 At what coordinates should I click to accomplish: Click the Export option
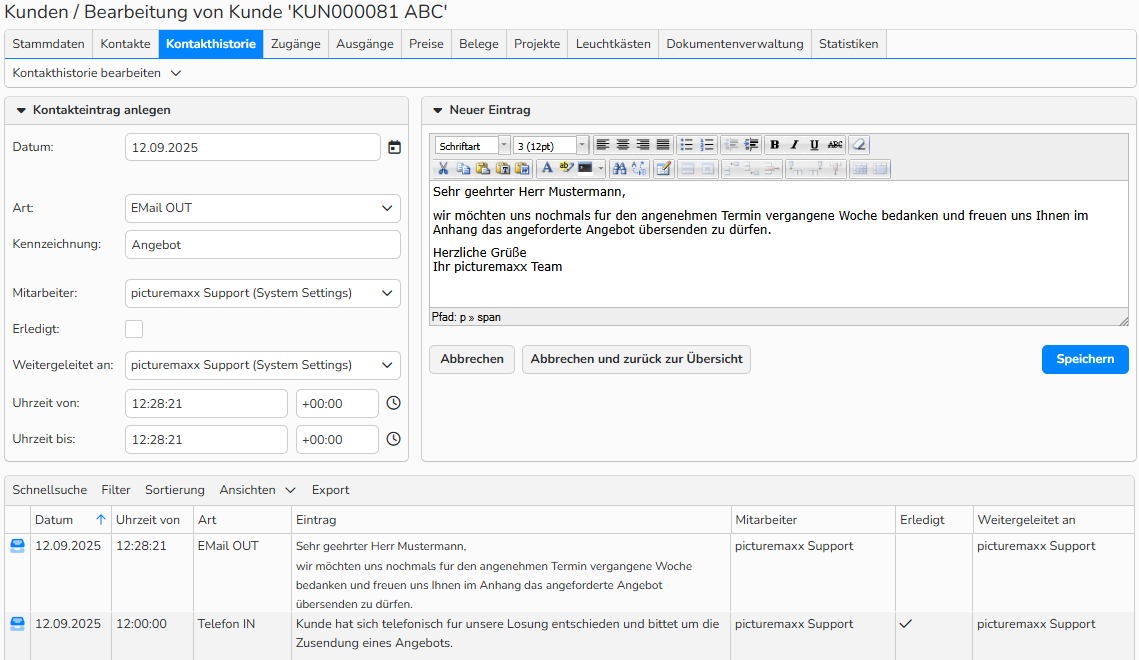[x=331, y=490]
